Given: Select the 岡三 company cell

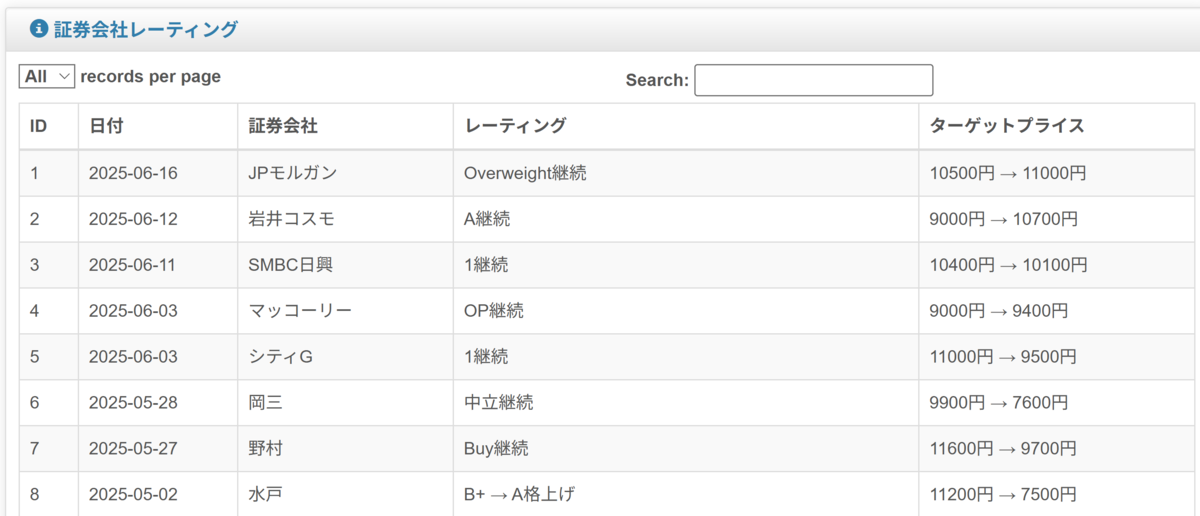Looking at the screenshot, I should click(346, 403).
